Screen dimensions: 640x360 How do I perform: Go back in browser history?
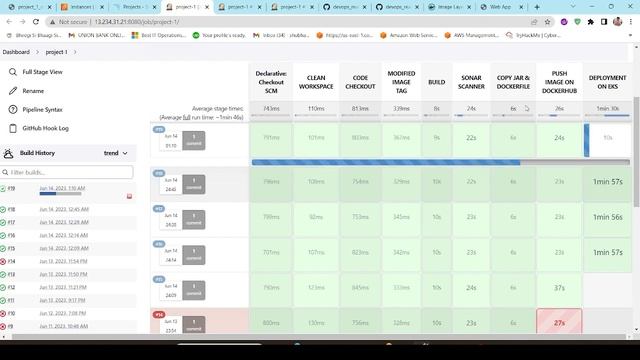[x=9, y=22]
